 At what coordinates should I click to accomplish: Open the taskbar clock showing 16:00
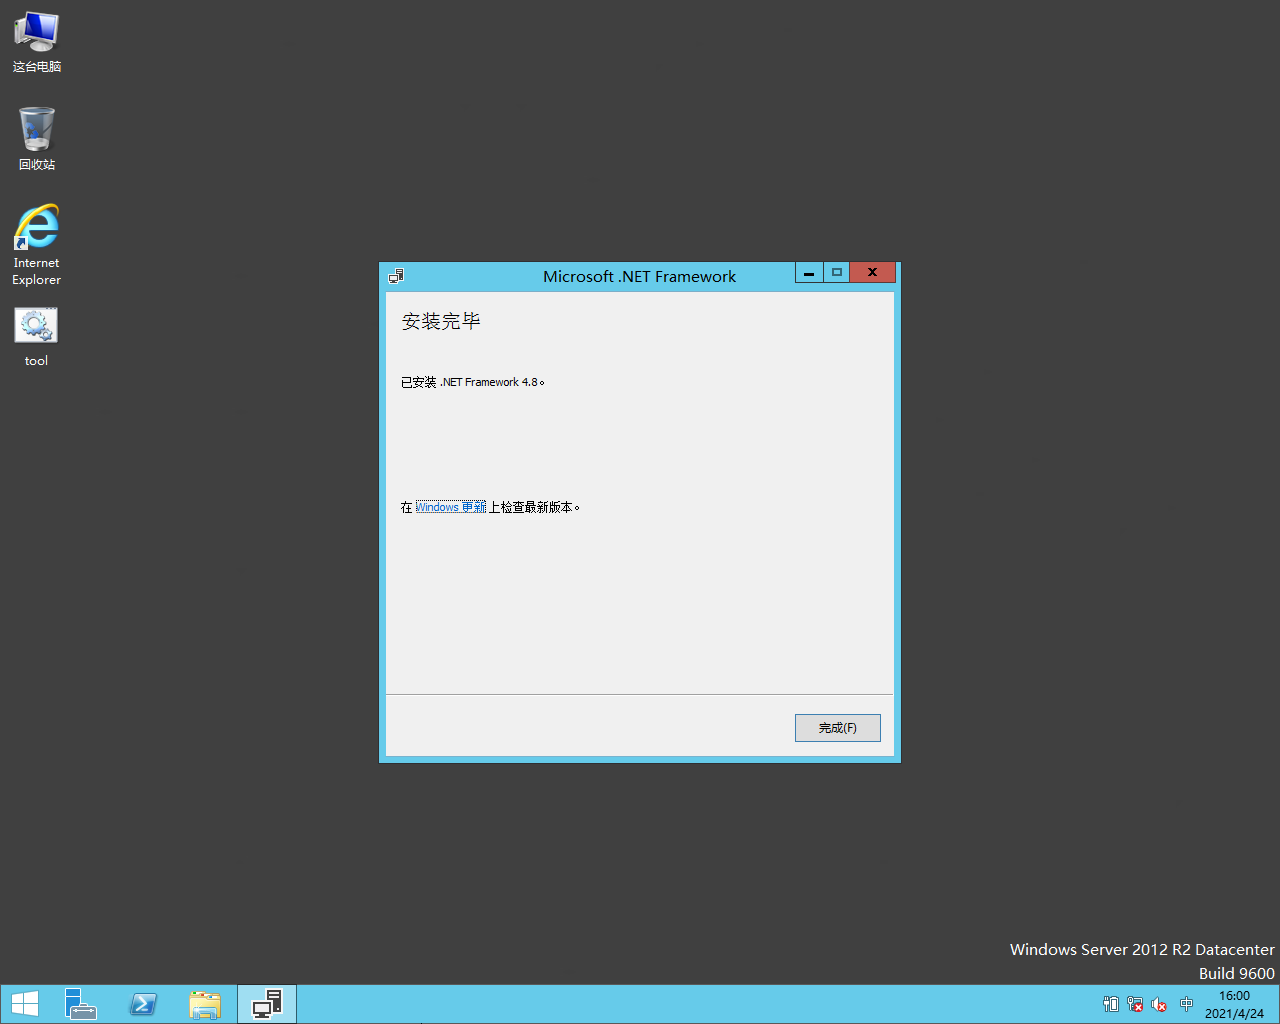1234,1004
